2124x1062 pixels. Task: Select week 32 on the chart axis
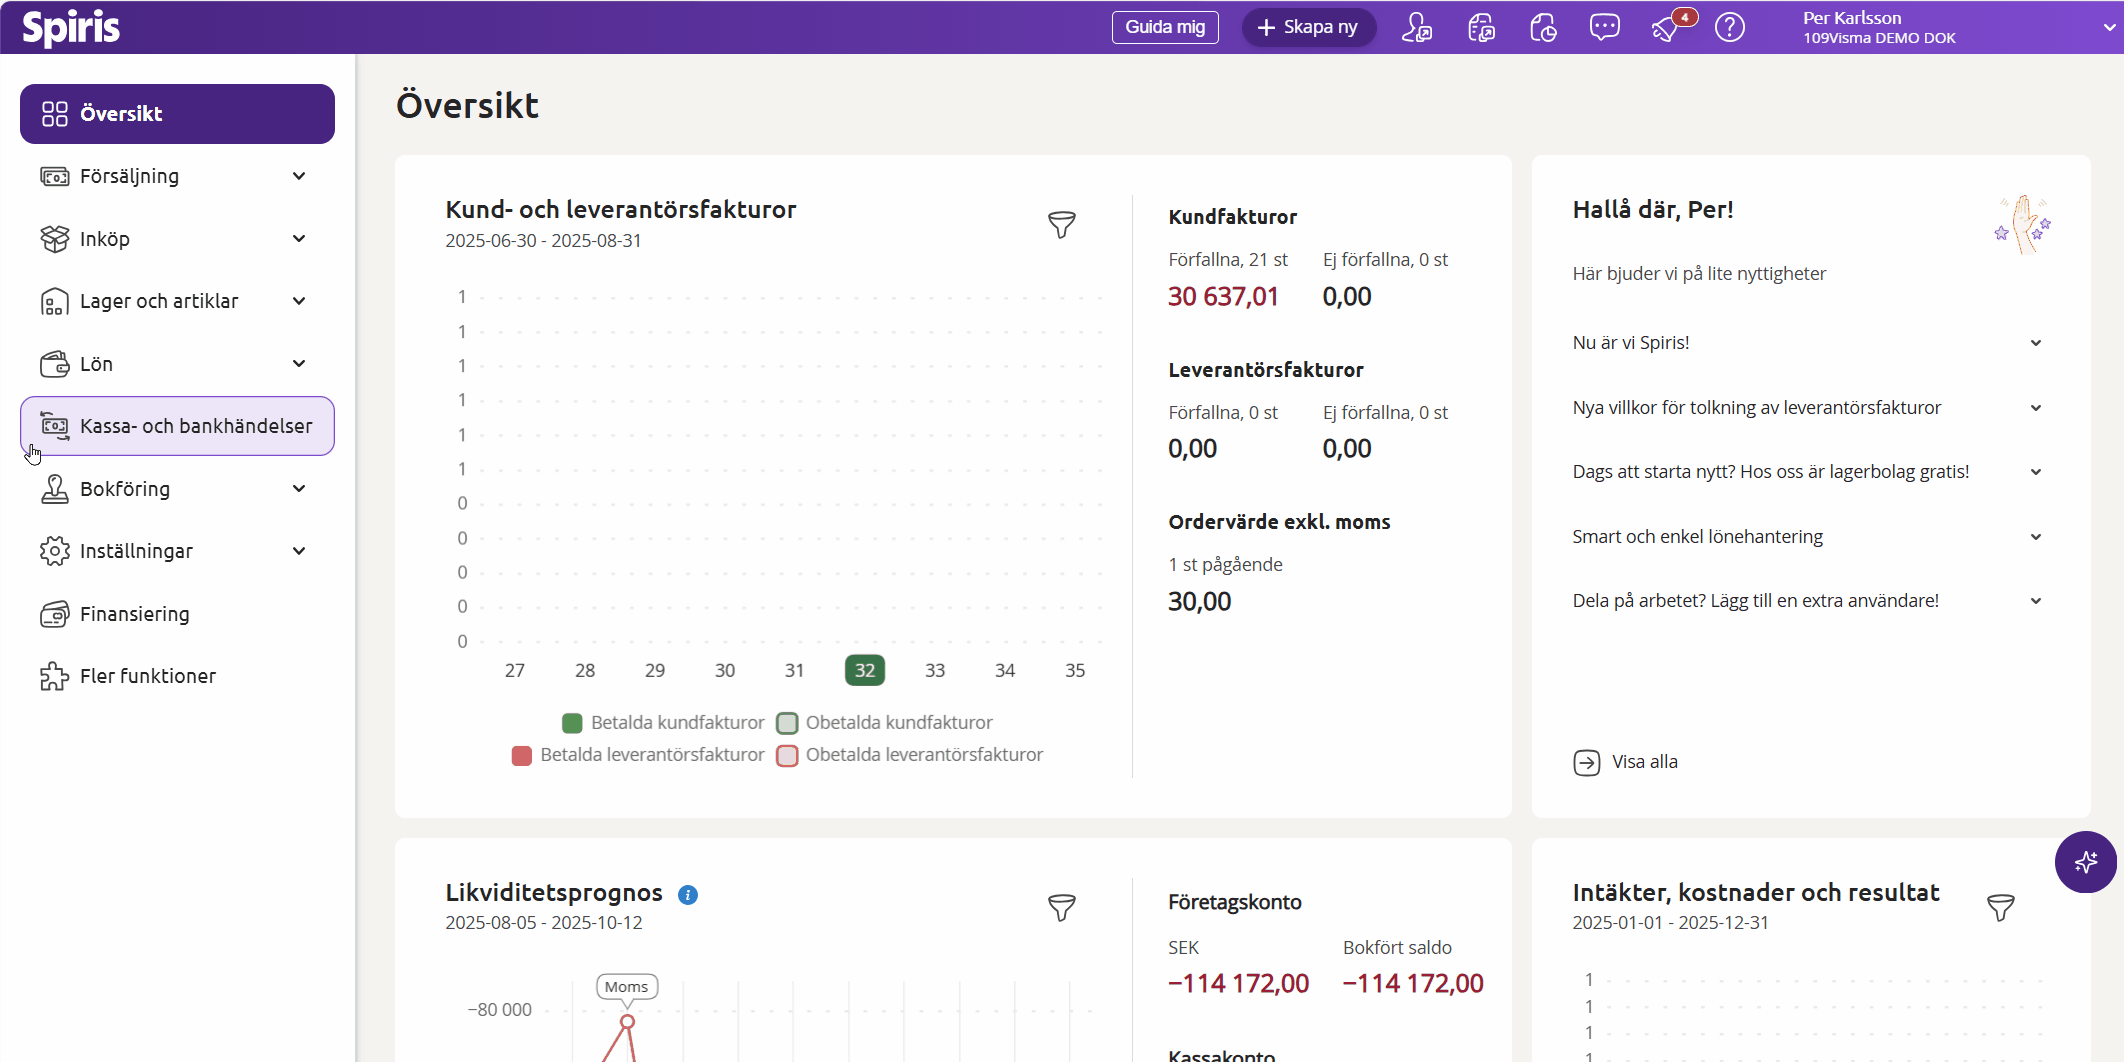(864, 671)
